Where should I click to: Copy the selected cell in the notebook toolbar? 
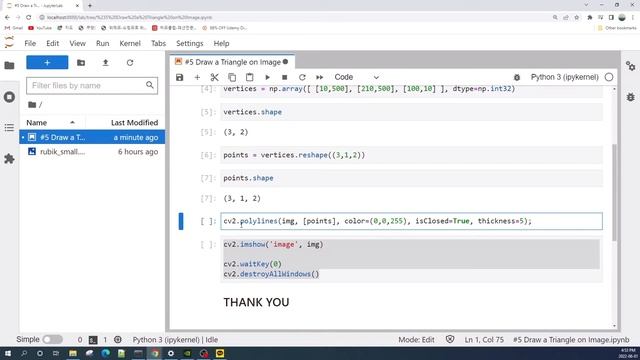[x=232, y=77]
